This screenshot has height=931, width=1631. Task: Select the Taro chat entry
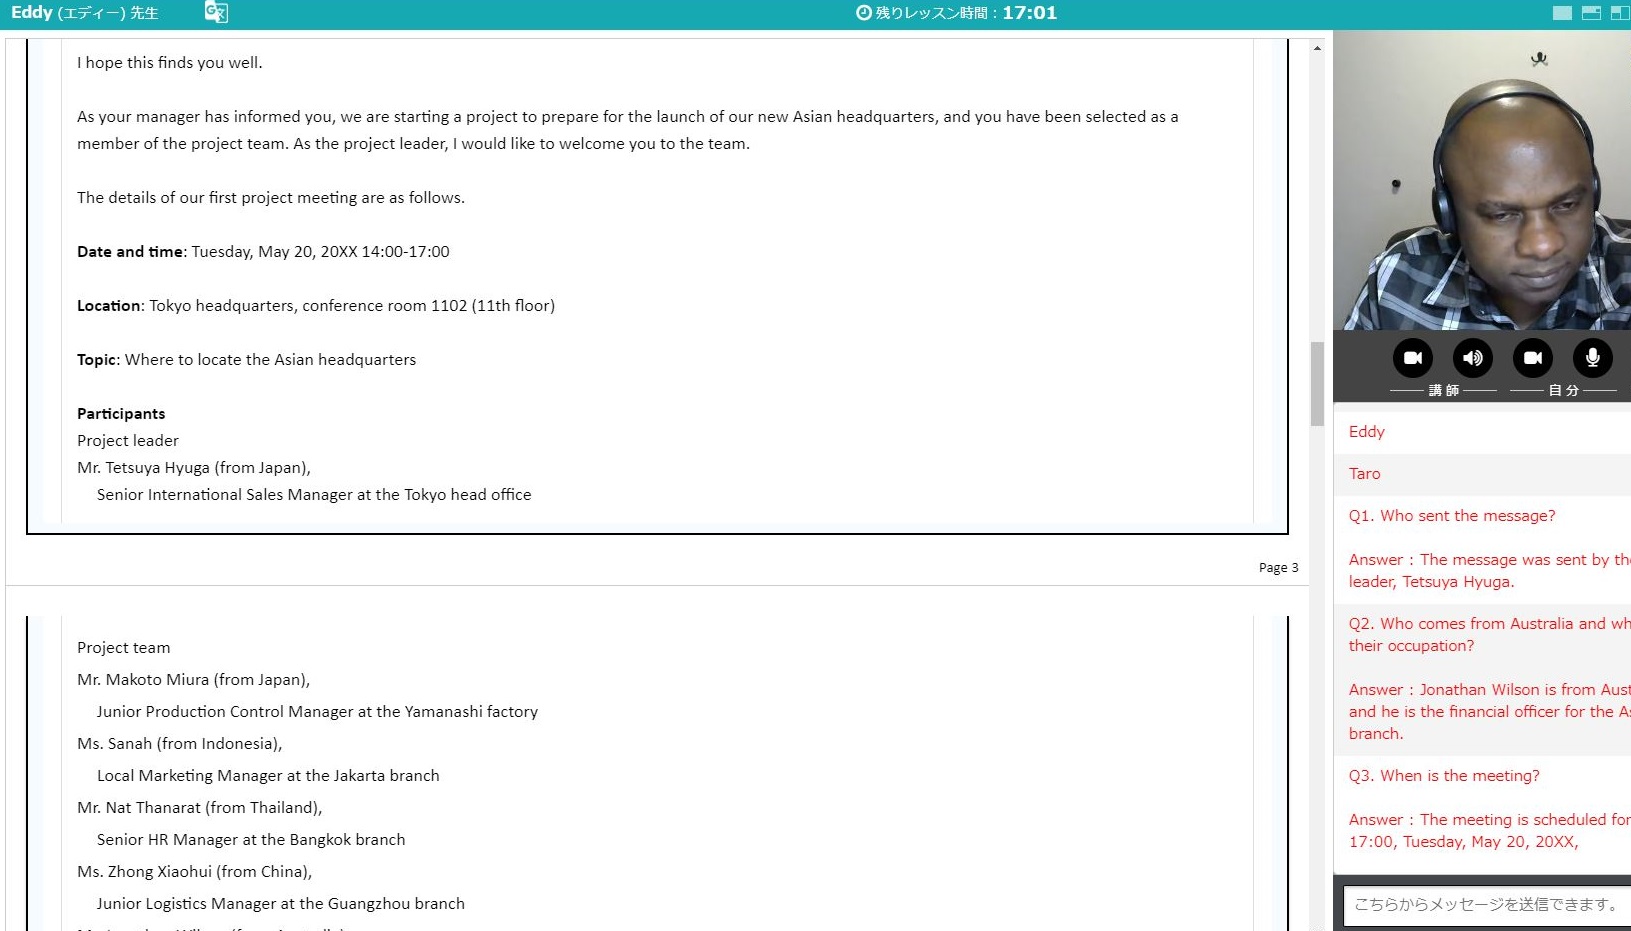point(1364,474)
